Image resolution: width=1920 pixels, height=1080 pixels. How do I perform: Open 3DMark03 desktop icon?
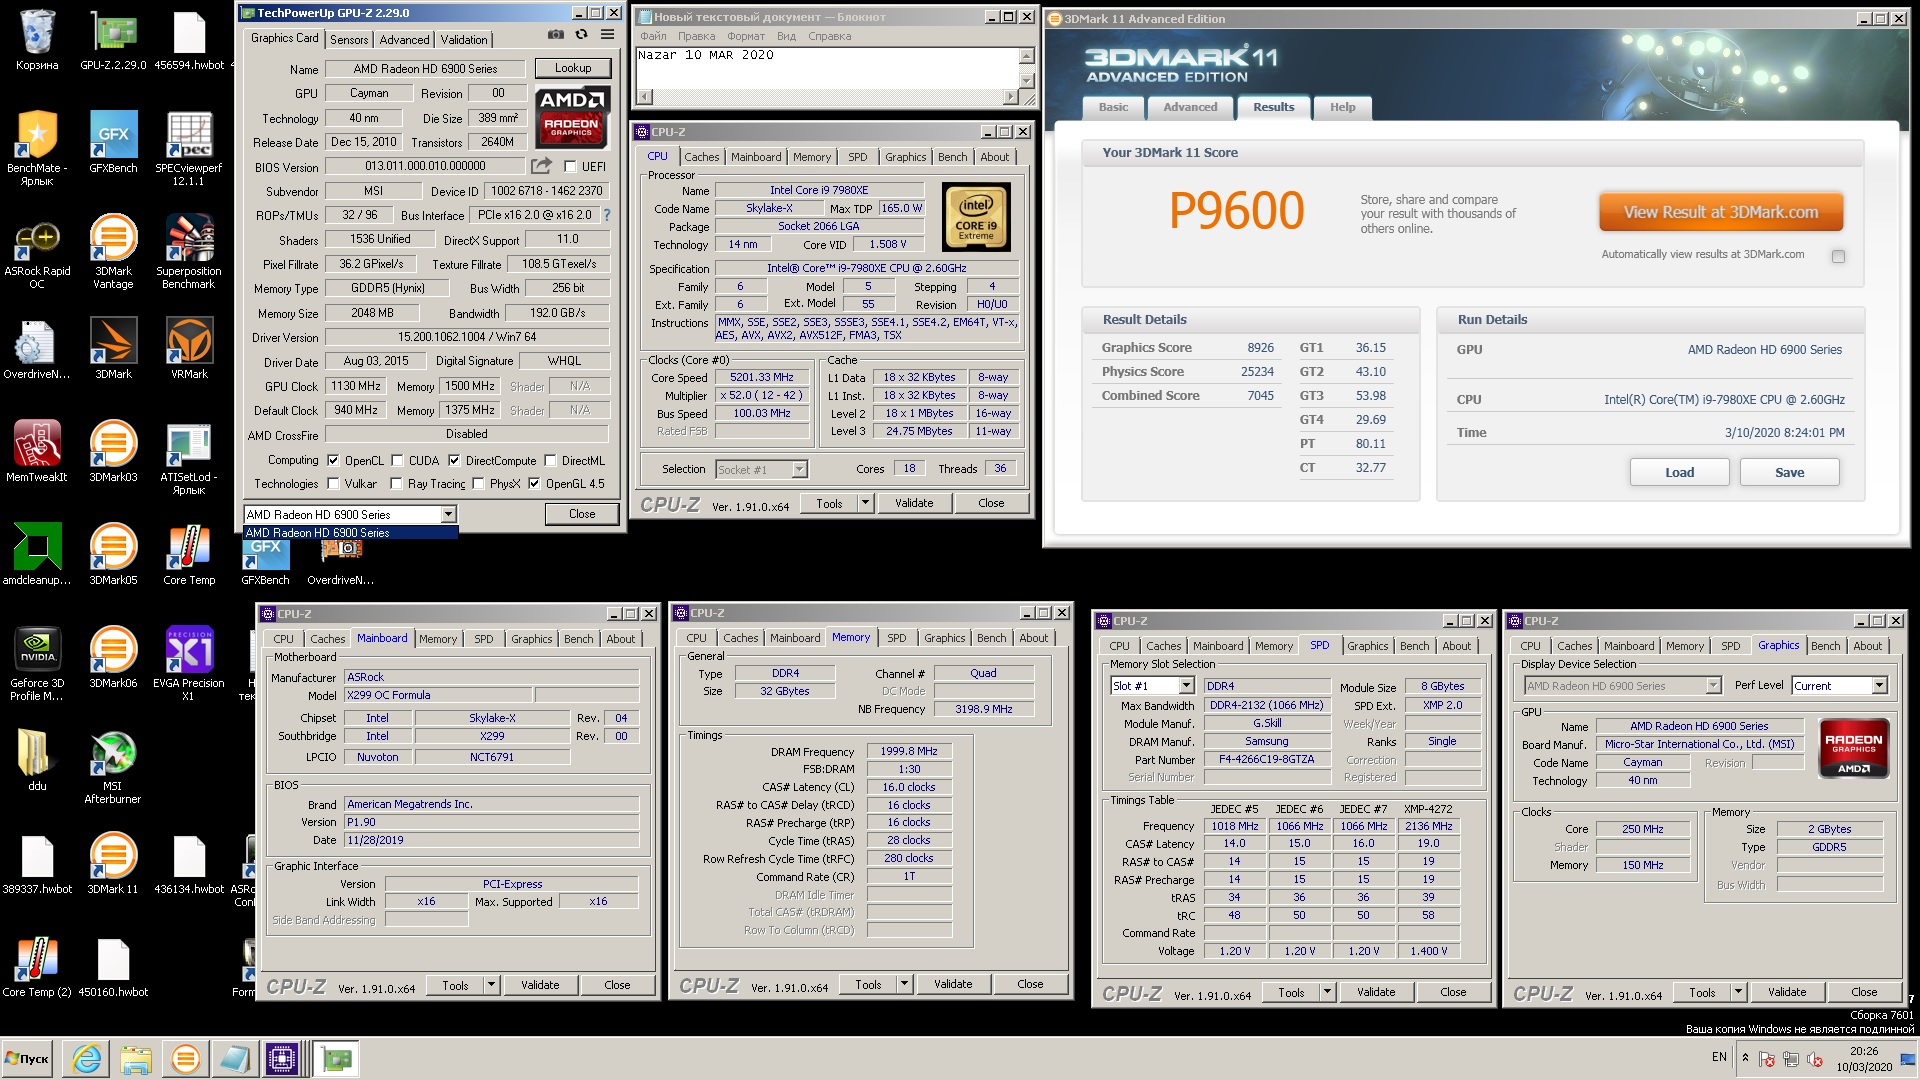click(113, 451)
